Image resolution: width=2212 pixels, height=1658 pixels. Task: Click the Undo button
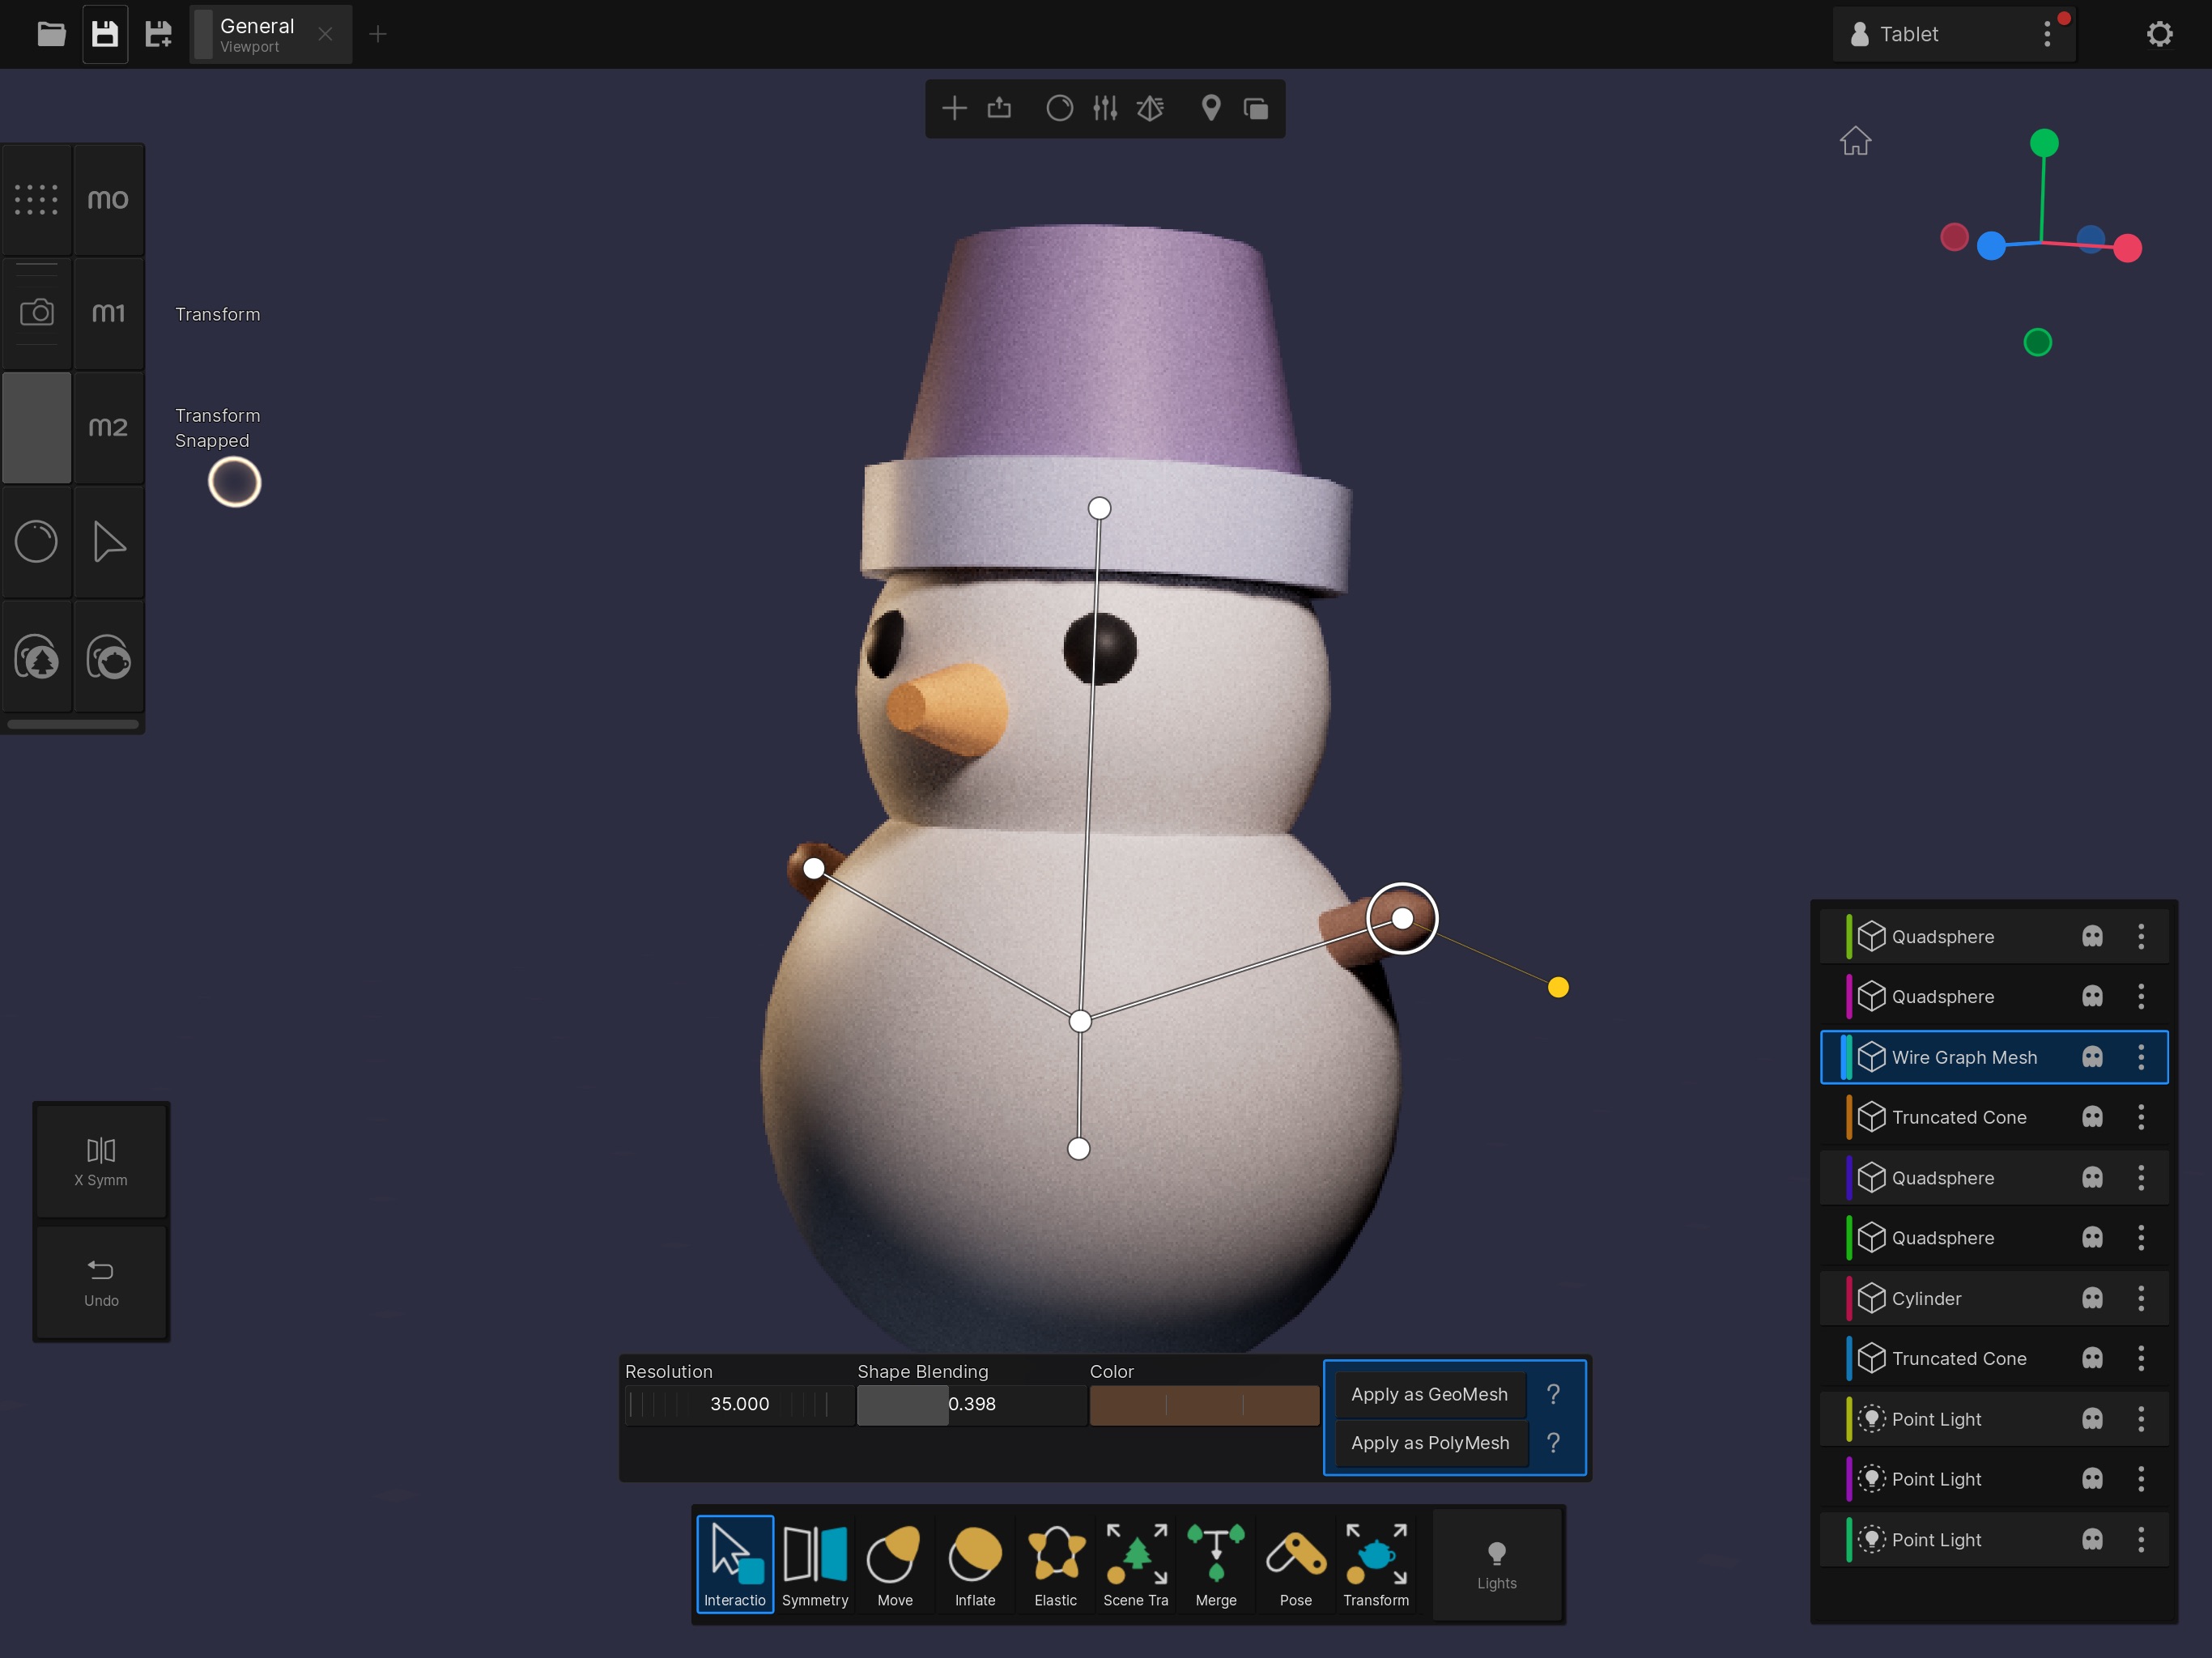pos(101,1282)
